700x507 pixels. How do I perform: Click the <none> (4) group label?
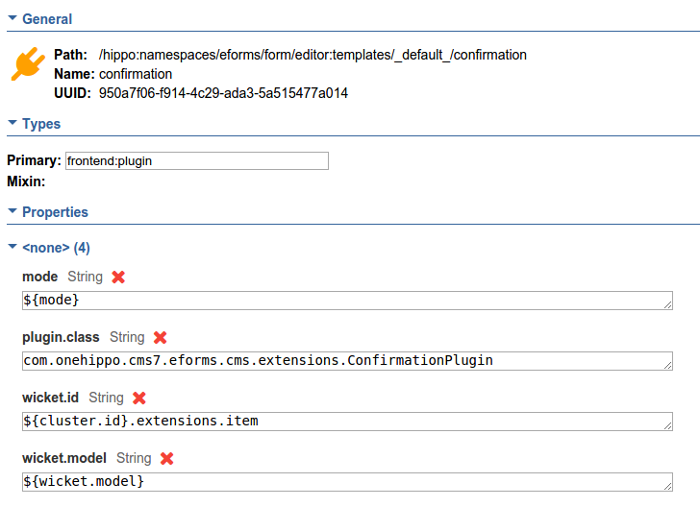pos(56,248)
